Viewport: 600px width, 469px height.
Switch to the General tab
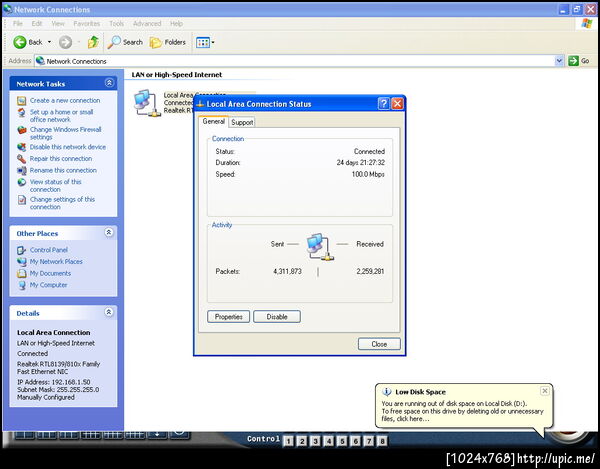click(214, 121)
